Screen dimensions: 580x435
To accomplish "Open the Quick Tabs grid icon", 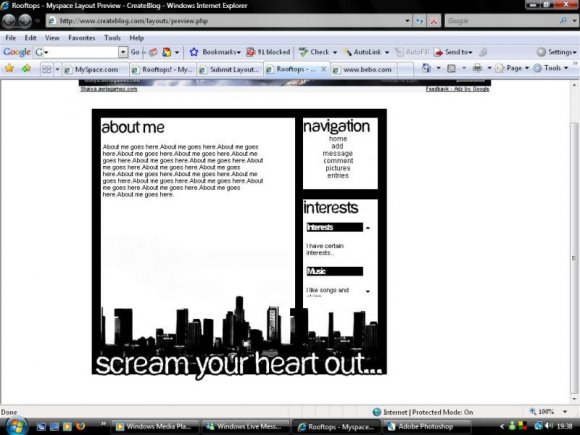I will point(47,69).
